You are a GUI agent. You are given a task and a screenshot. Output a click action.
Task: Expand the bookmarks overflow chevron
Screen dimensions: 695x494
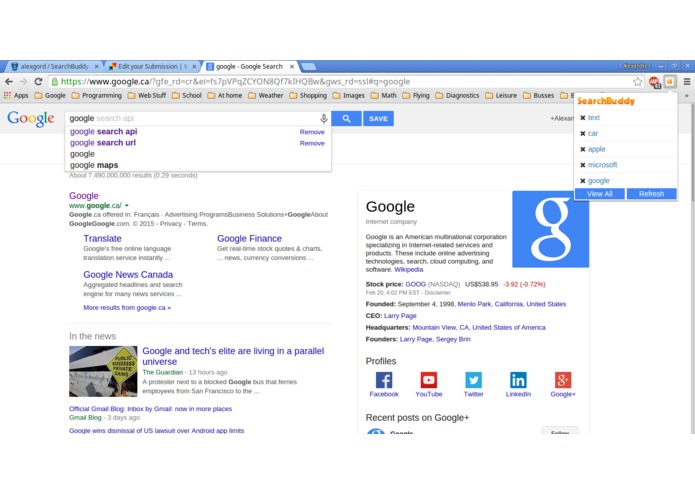click(x=687, y=95)
